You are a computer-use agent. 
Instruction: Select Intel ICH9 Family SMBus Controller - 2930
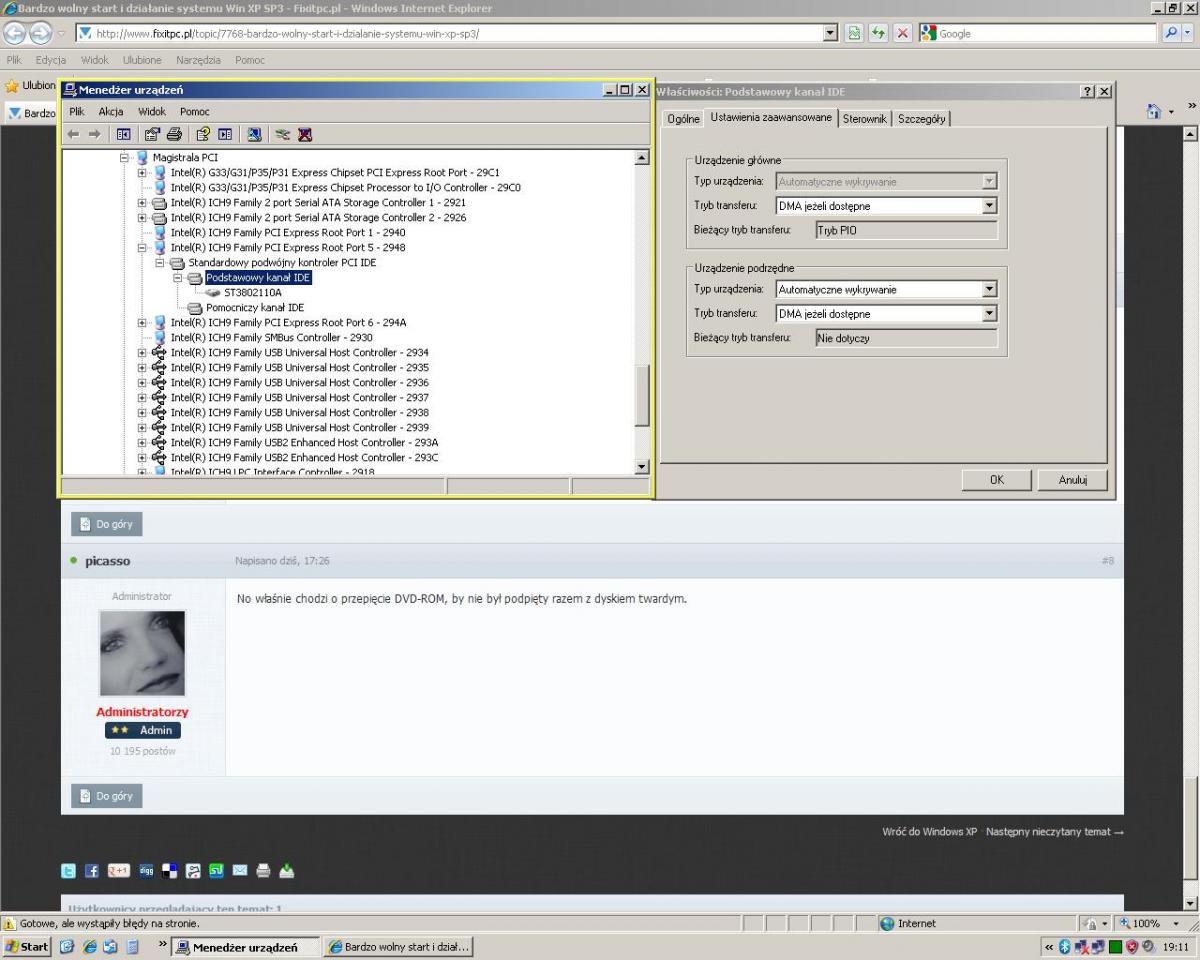272,338
